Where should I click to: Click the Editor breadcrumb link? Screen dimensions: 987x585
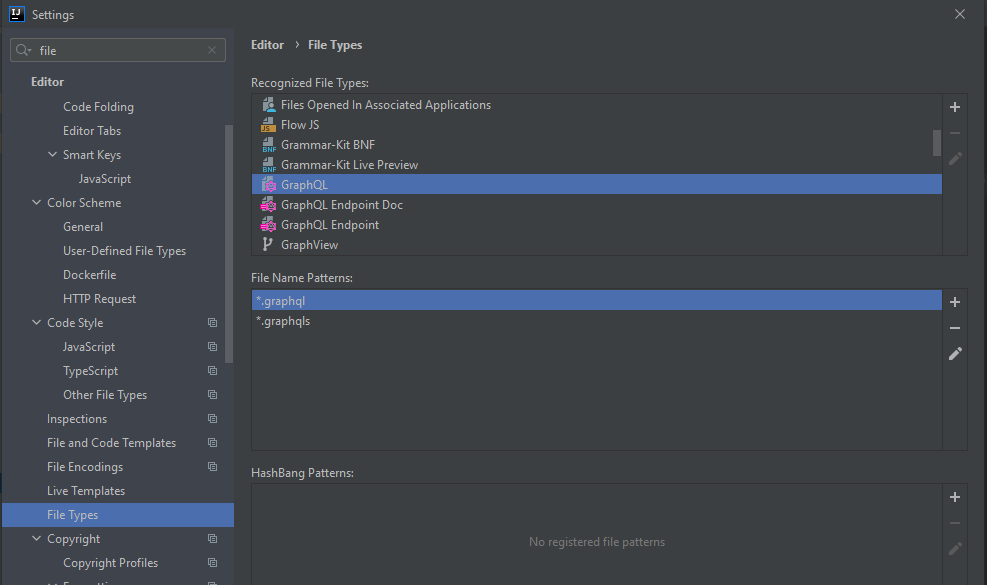(267, 44)
